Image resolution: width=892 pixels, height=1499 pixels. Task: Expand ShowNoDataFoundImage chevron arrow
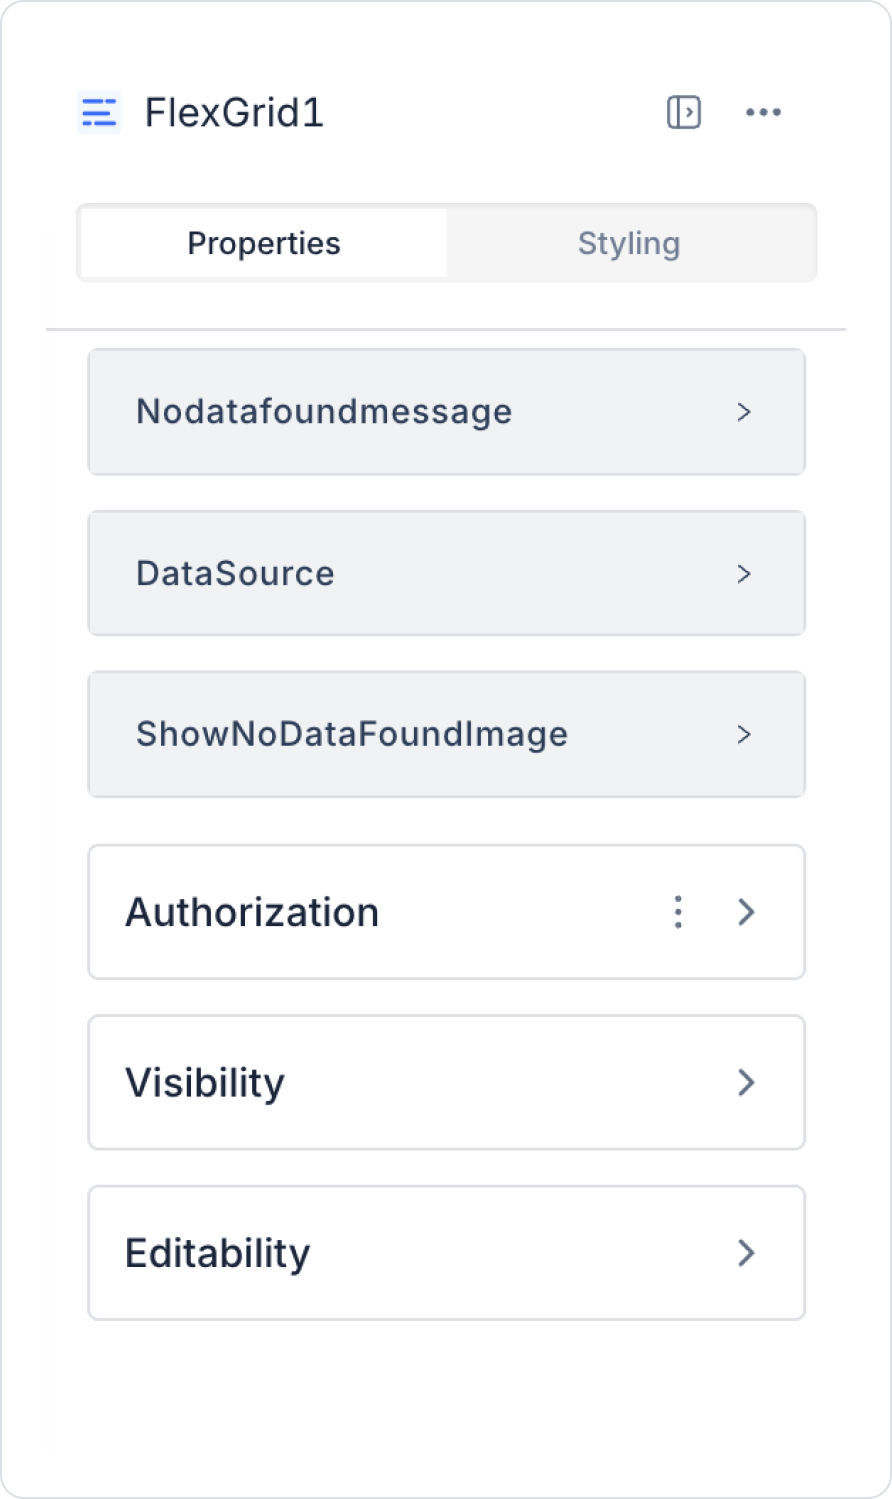(x=744, y=735)
